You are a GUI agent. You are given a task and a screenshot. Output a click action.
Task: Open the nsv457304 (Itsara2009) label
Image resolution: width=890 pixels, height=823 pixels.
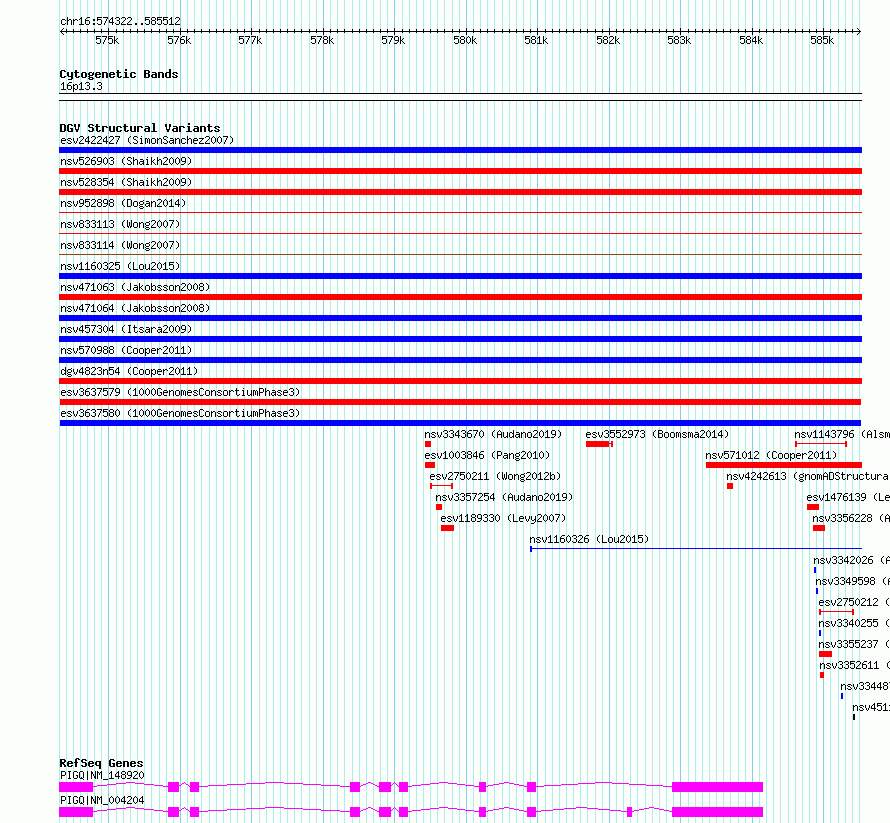[x=126, y=329]
